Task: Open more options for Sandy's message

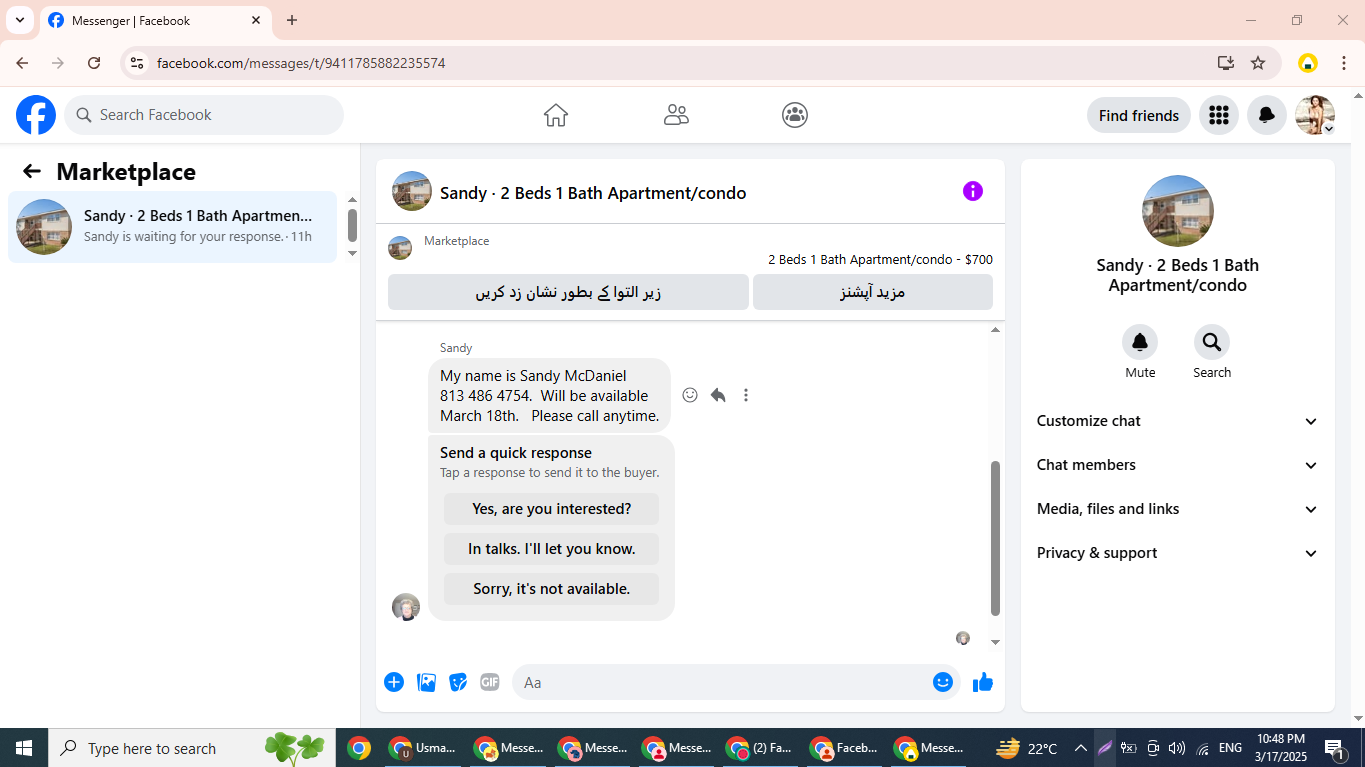Action: [746, 395]
